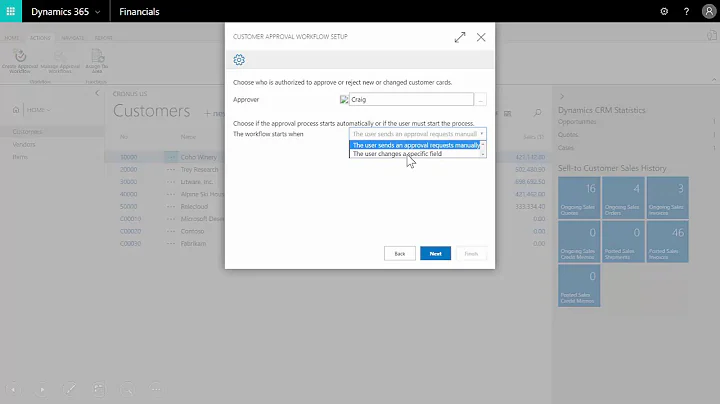Open the help question mark icon
The width and height of the screenshot is (720, 404).
click(686, 11)
